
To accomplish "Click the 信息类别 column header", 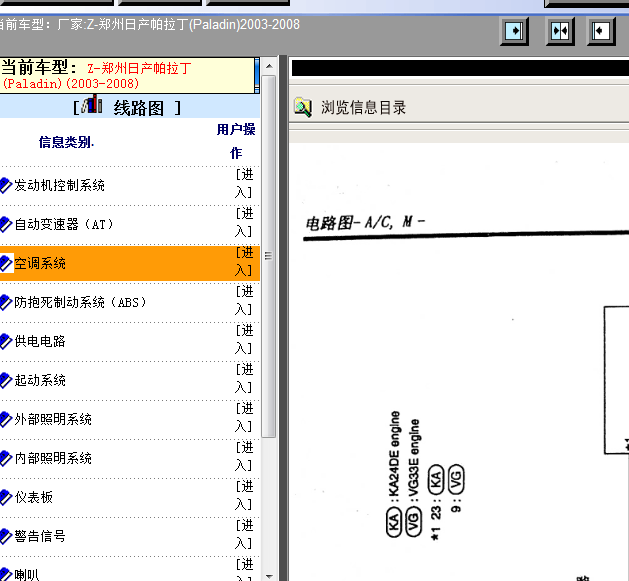I will pos(66,142).
